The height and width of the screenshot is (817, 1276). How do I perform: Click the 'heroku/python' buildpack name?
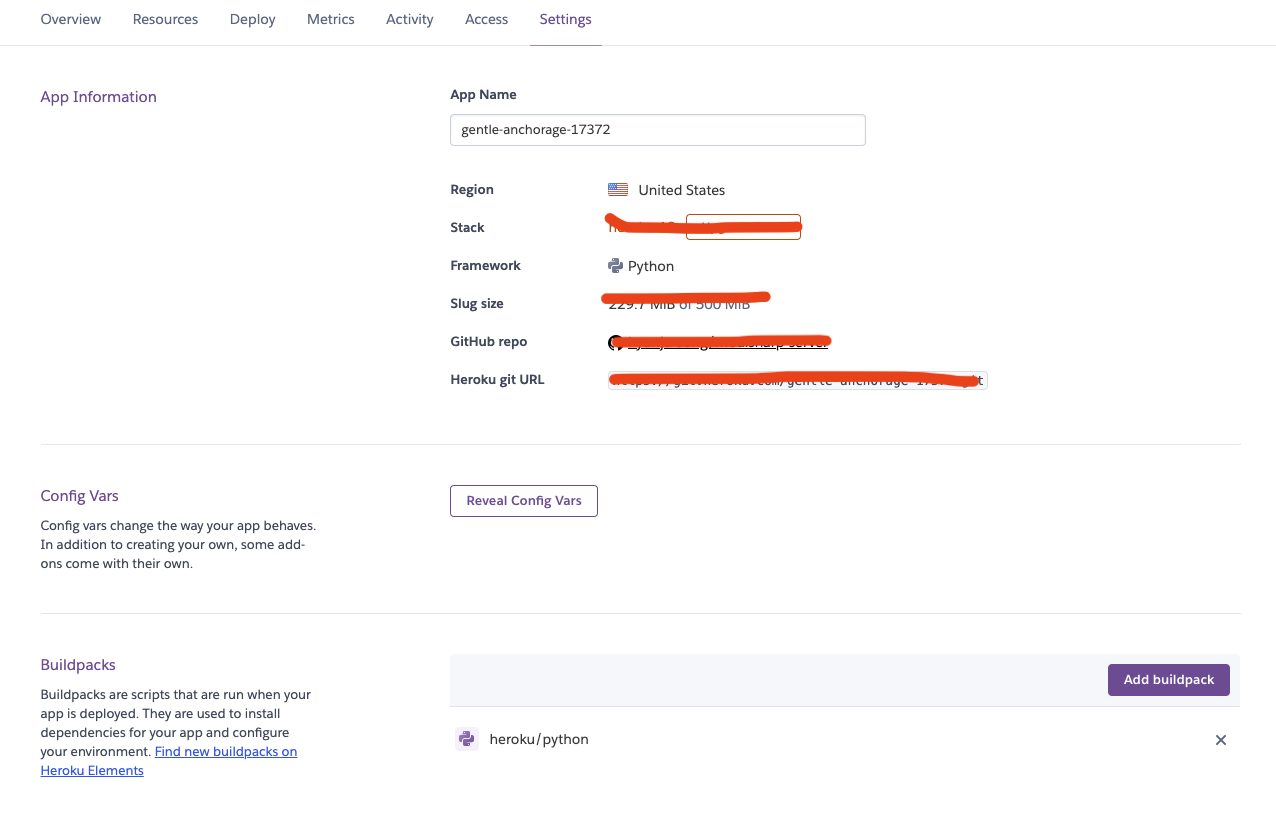point(538,740)
